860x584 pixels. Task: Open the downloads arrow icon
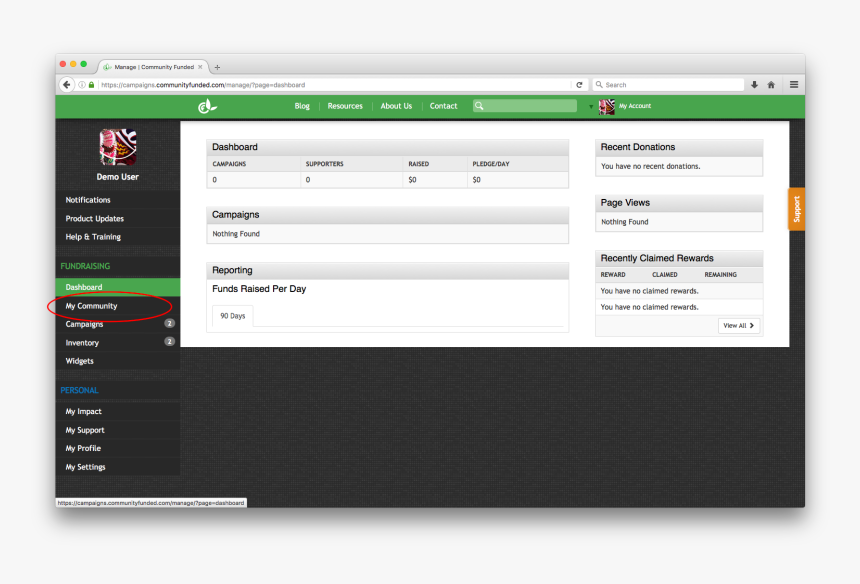(x=754, y=84)
